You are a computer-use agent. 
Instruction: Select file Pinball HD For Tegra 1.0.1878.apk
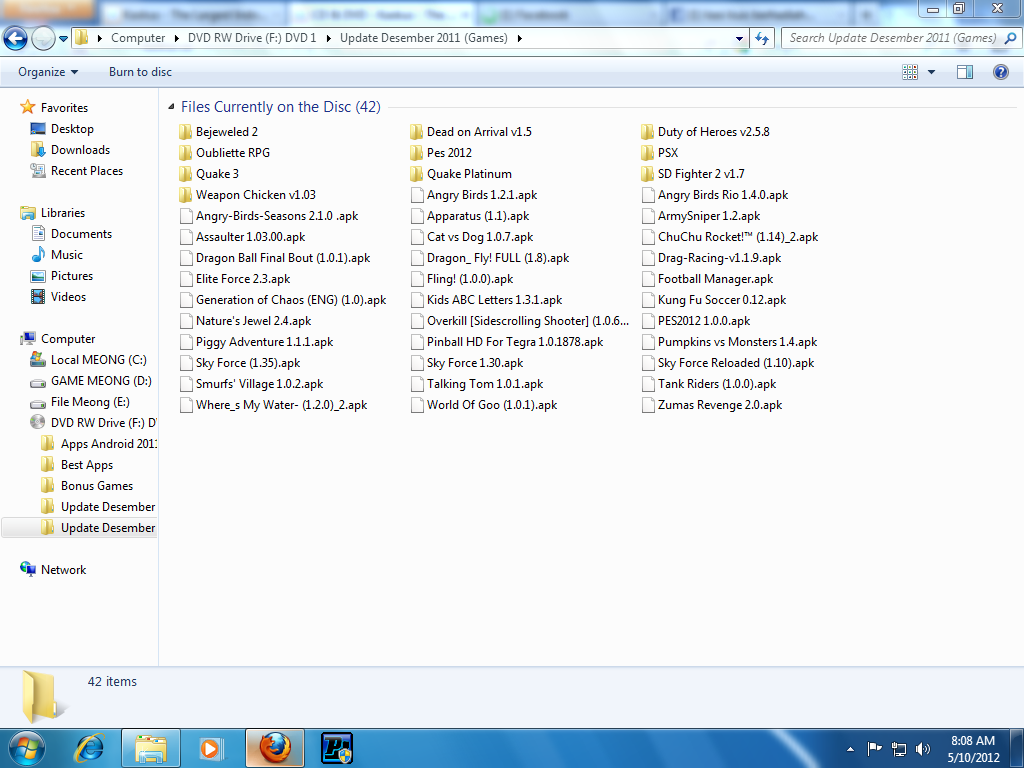(x=515, y=342)
